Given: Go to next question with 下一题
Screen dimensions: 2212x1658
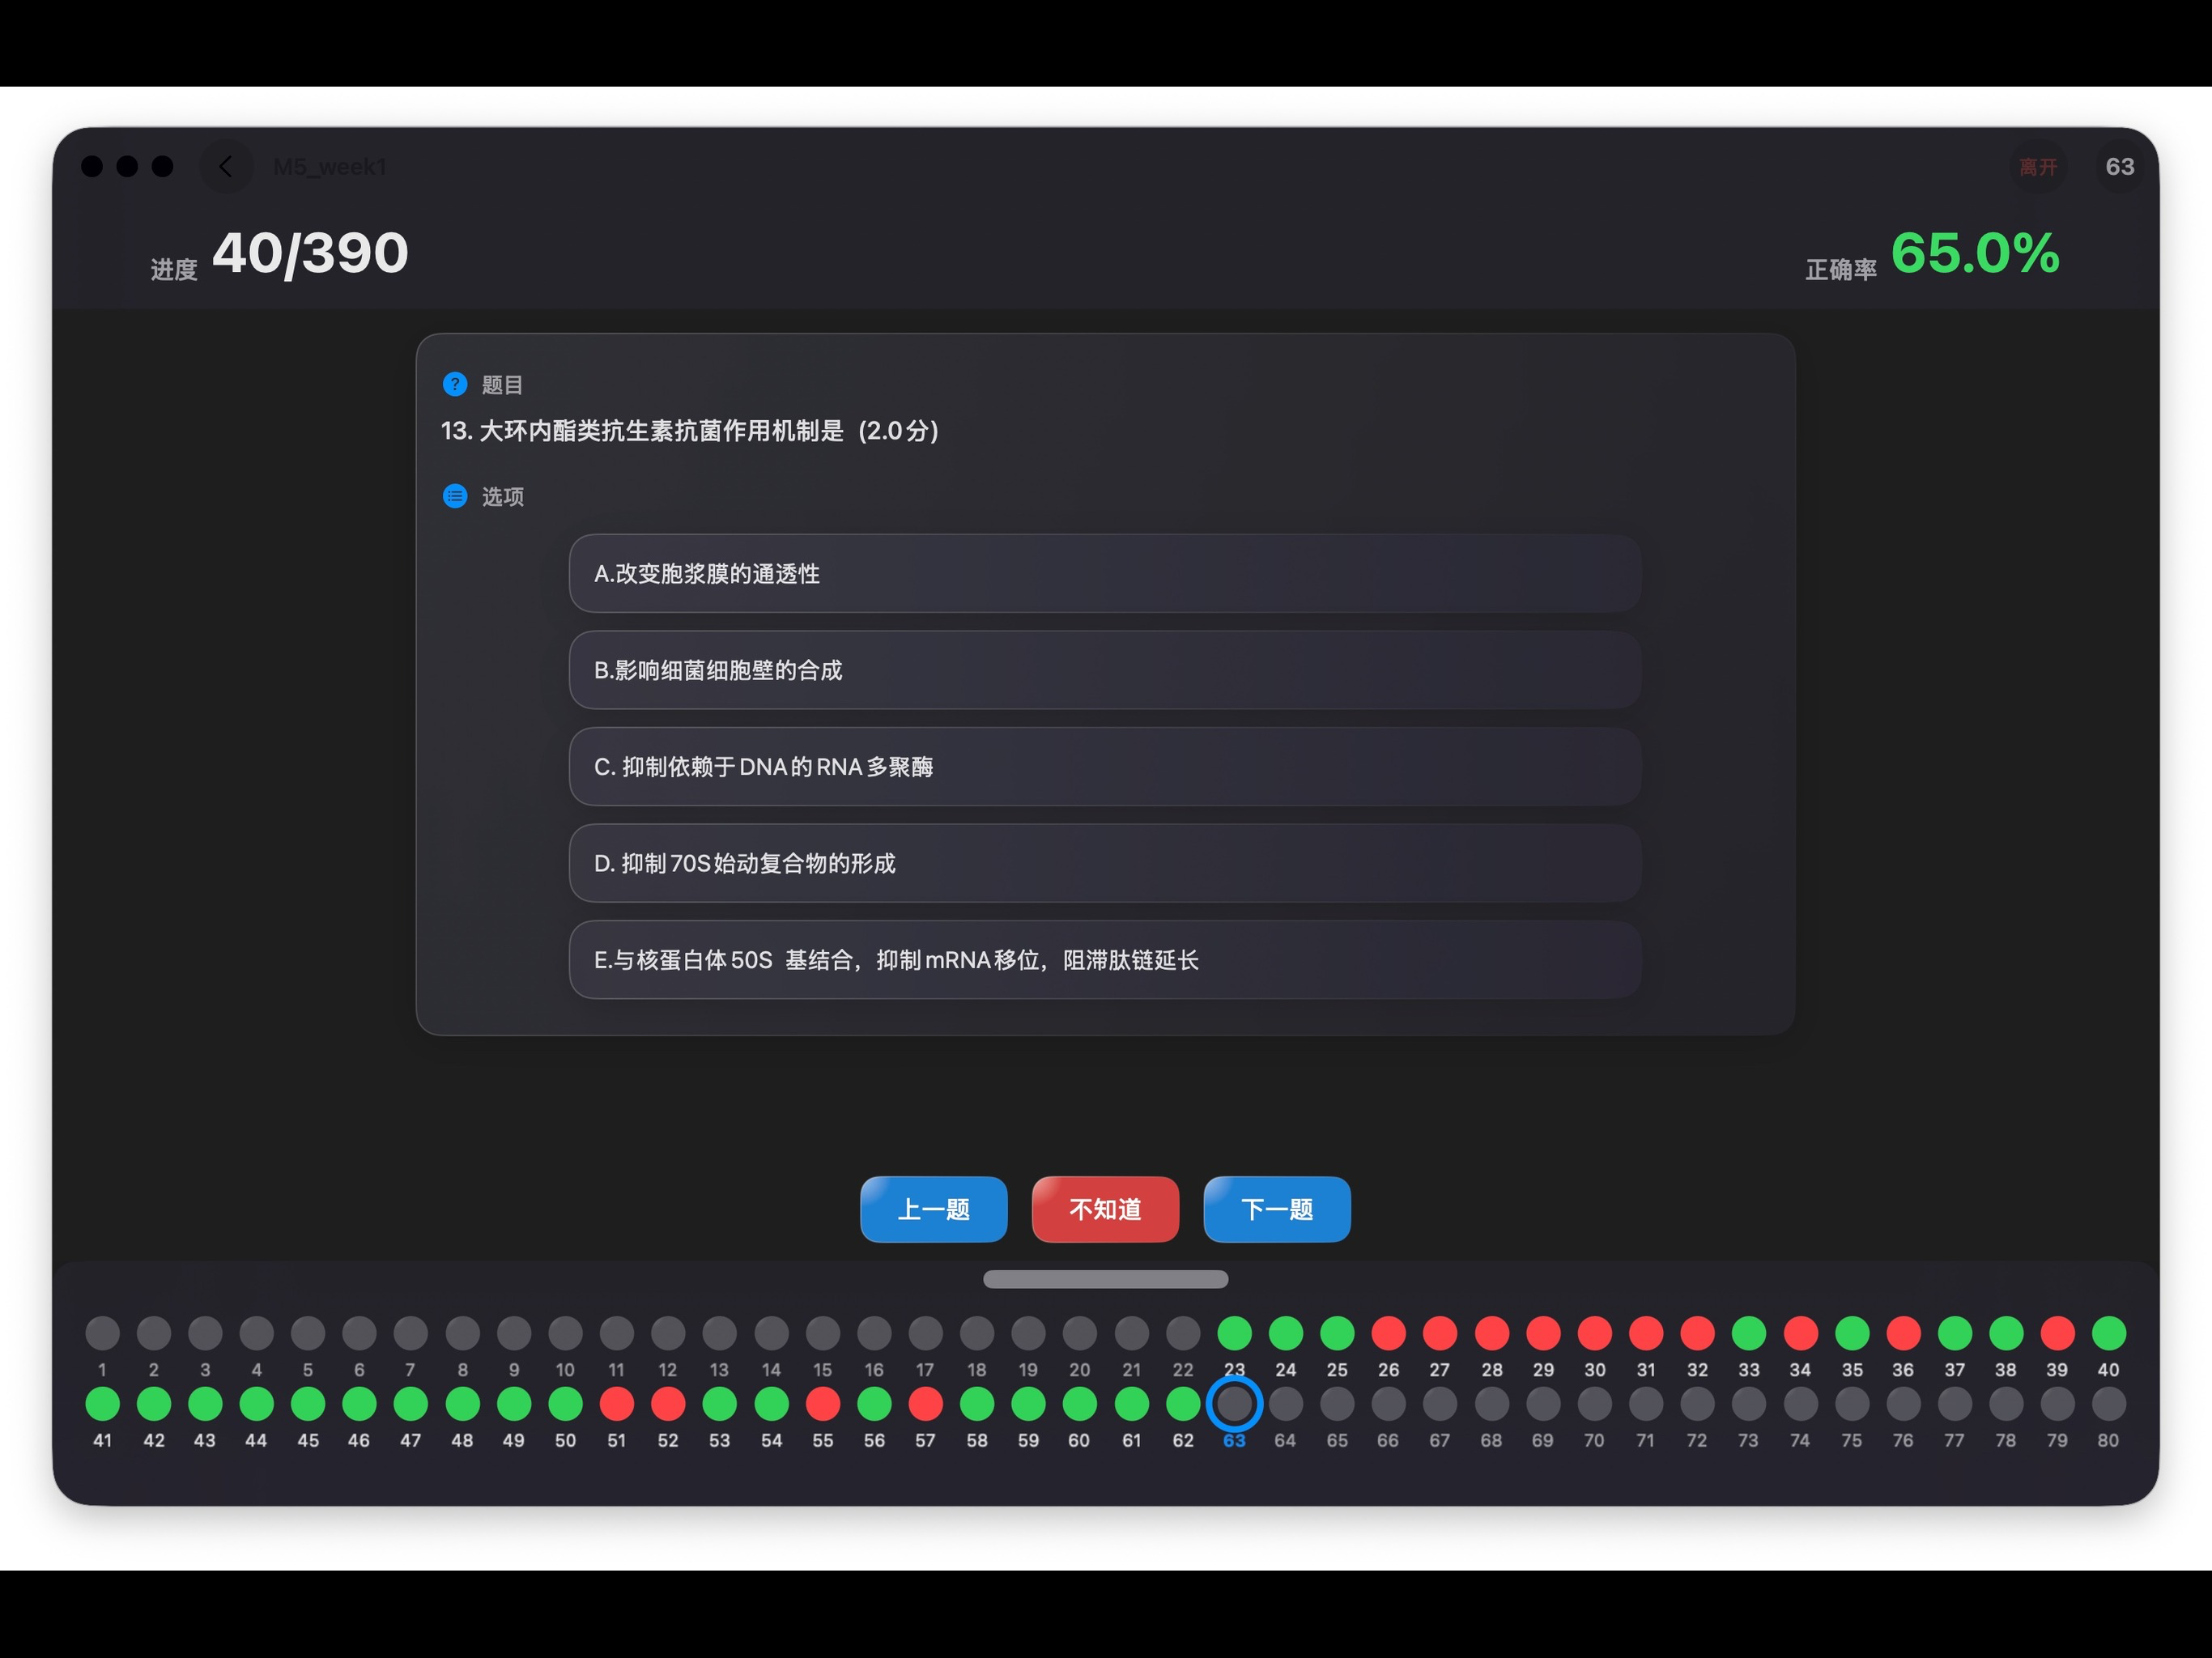Looking at the screenshot, I should pyautogui.click(x=1277, y=1209).
